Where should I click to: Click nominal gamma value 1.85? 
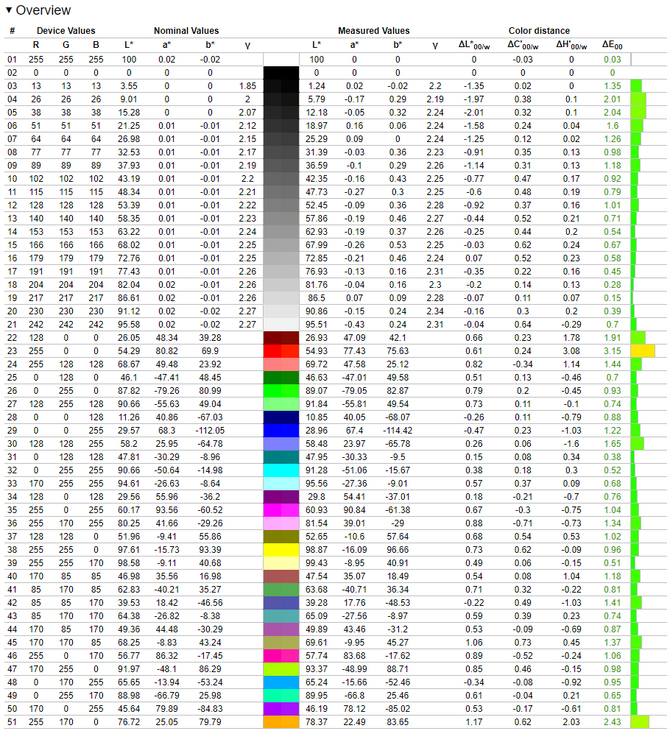(x=248, y=86)
